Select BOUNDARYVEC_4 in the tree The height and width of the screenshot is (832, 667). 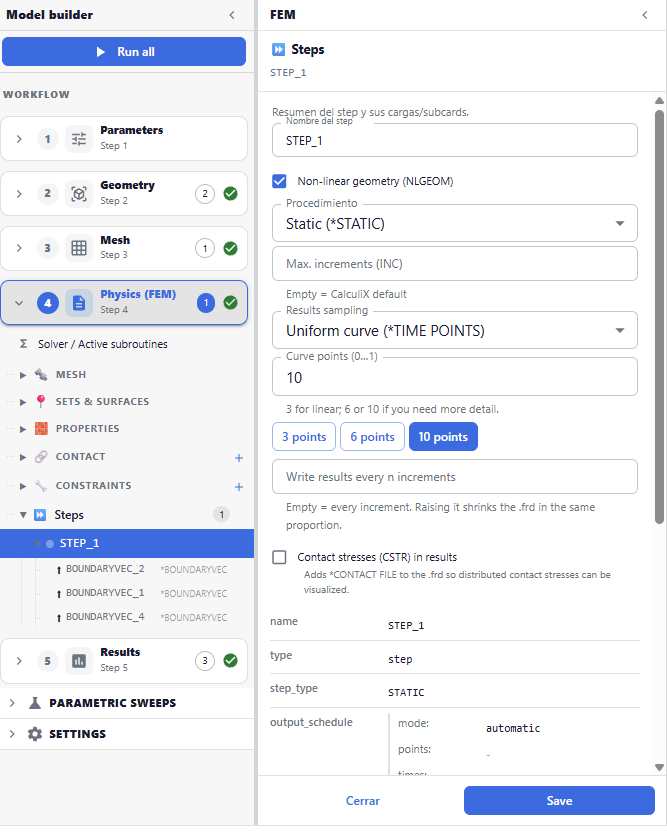[x=105, y=617]
